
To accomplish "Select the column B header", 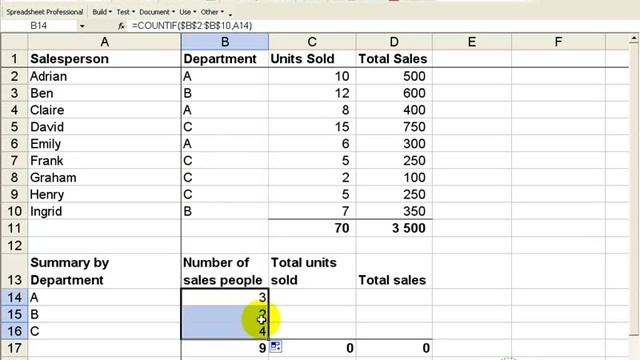I will pos(225,42).
